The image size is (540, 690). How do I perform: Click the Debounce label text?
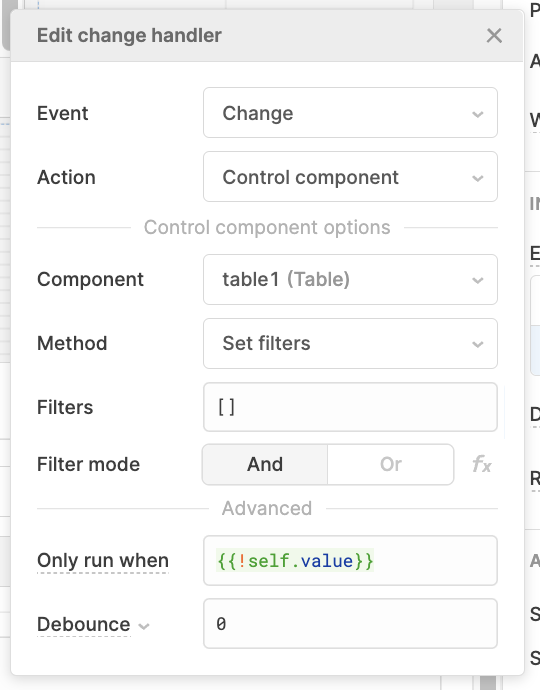(84, 624)
